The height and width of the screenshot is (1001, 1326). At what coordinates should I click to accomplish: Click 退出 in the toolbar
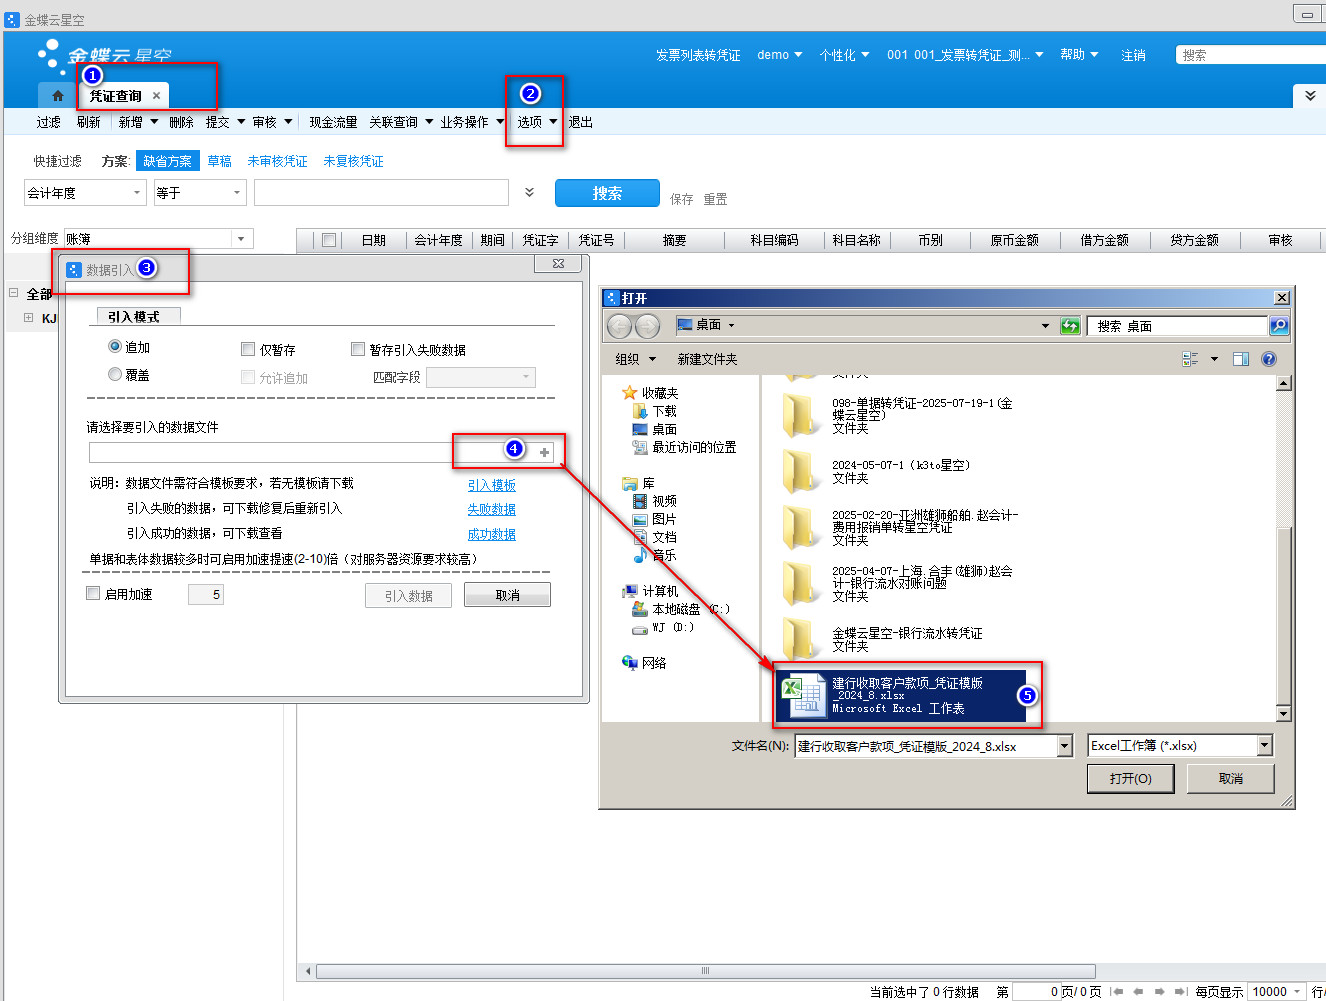click(580, 122)
